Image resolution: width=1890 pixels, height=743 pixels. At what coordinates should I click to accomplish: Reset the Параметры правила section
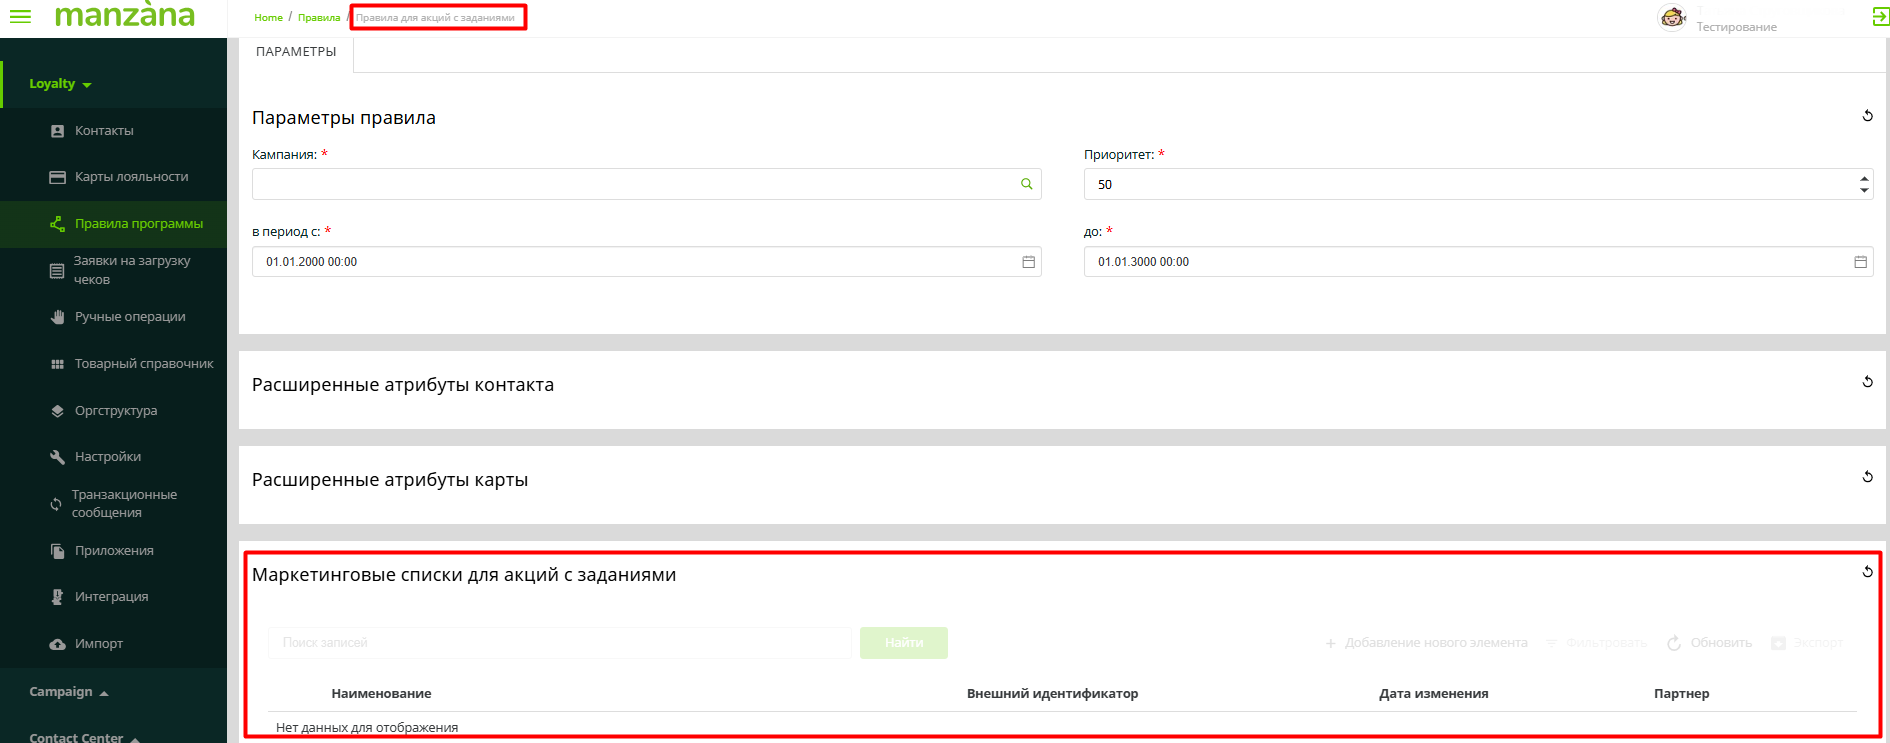[x=1867, y=116]
